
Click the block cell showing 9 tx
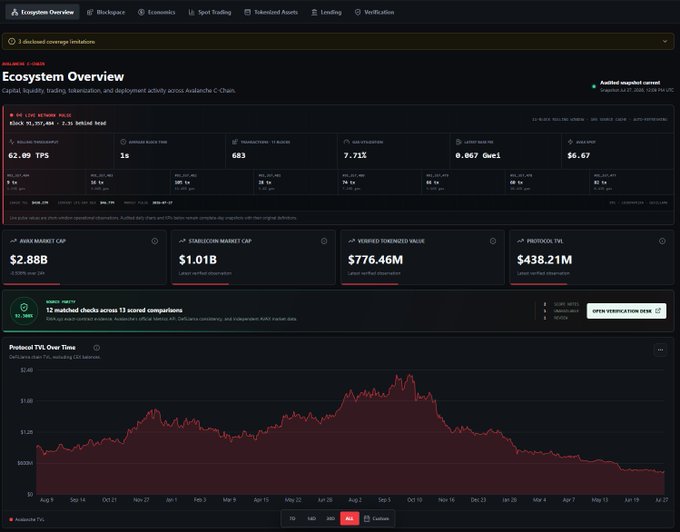coord(44,182)
